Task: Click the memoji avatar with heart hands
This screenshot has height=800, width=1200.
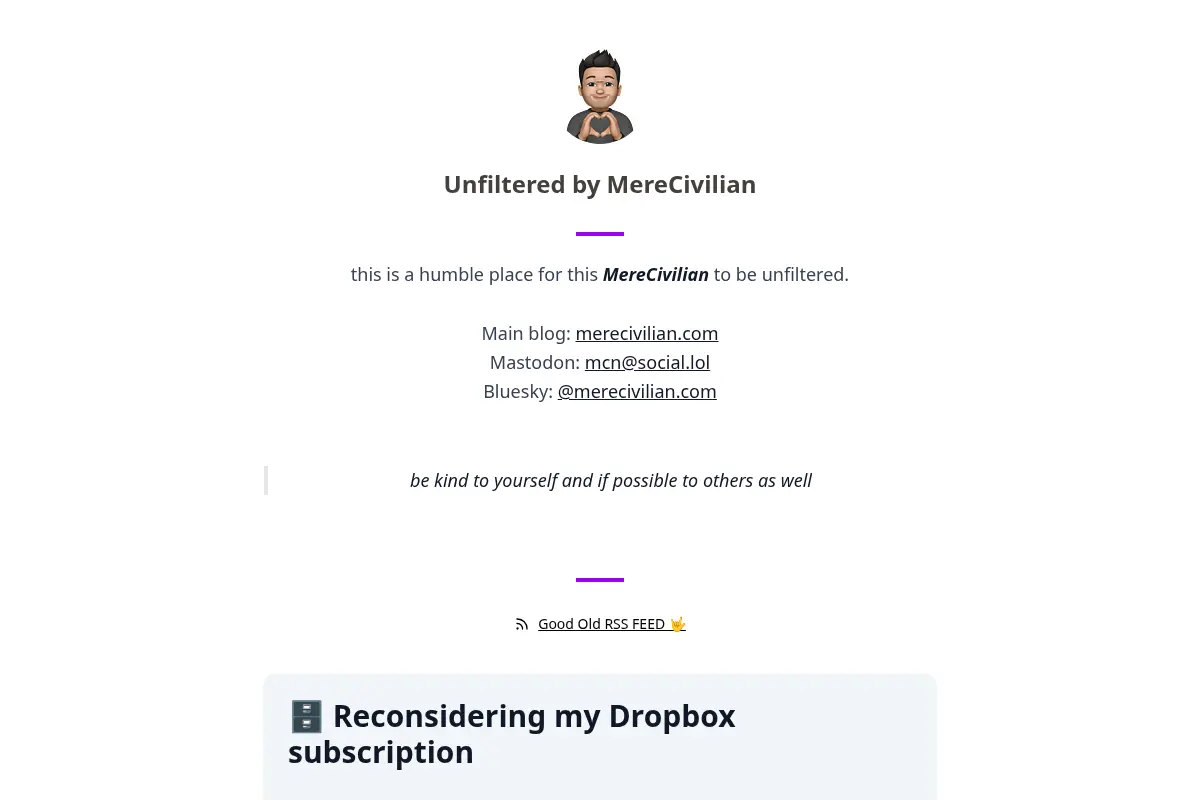Action: coord(600,96)
